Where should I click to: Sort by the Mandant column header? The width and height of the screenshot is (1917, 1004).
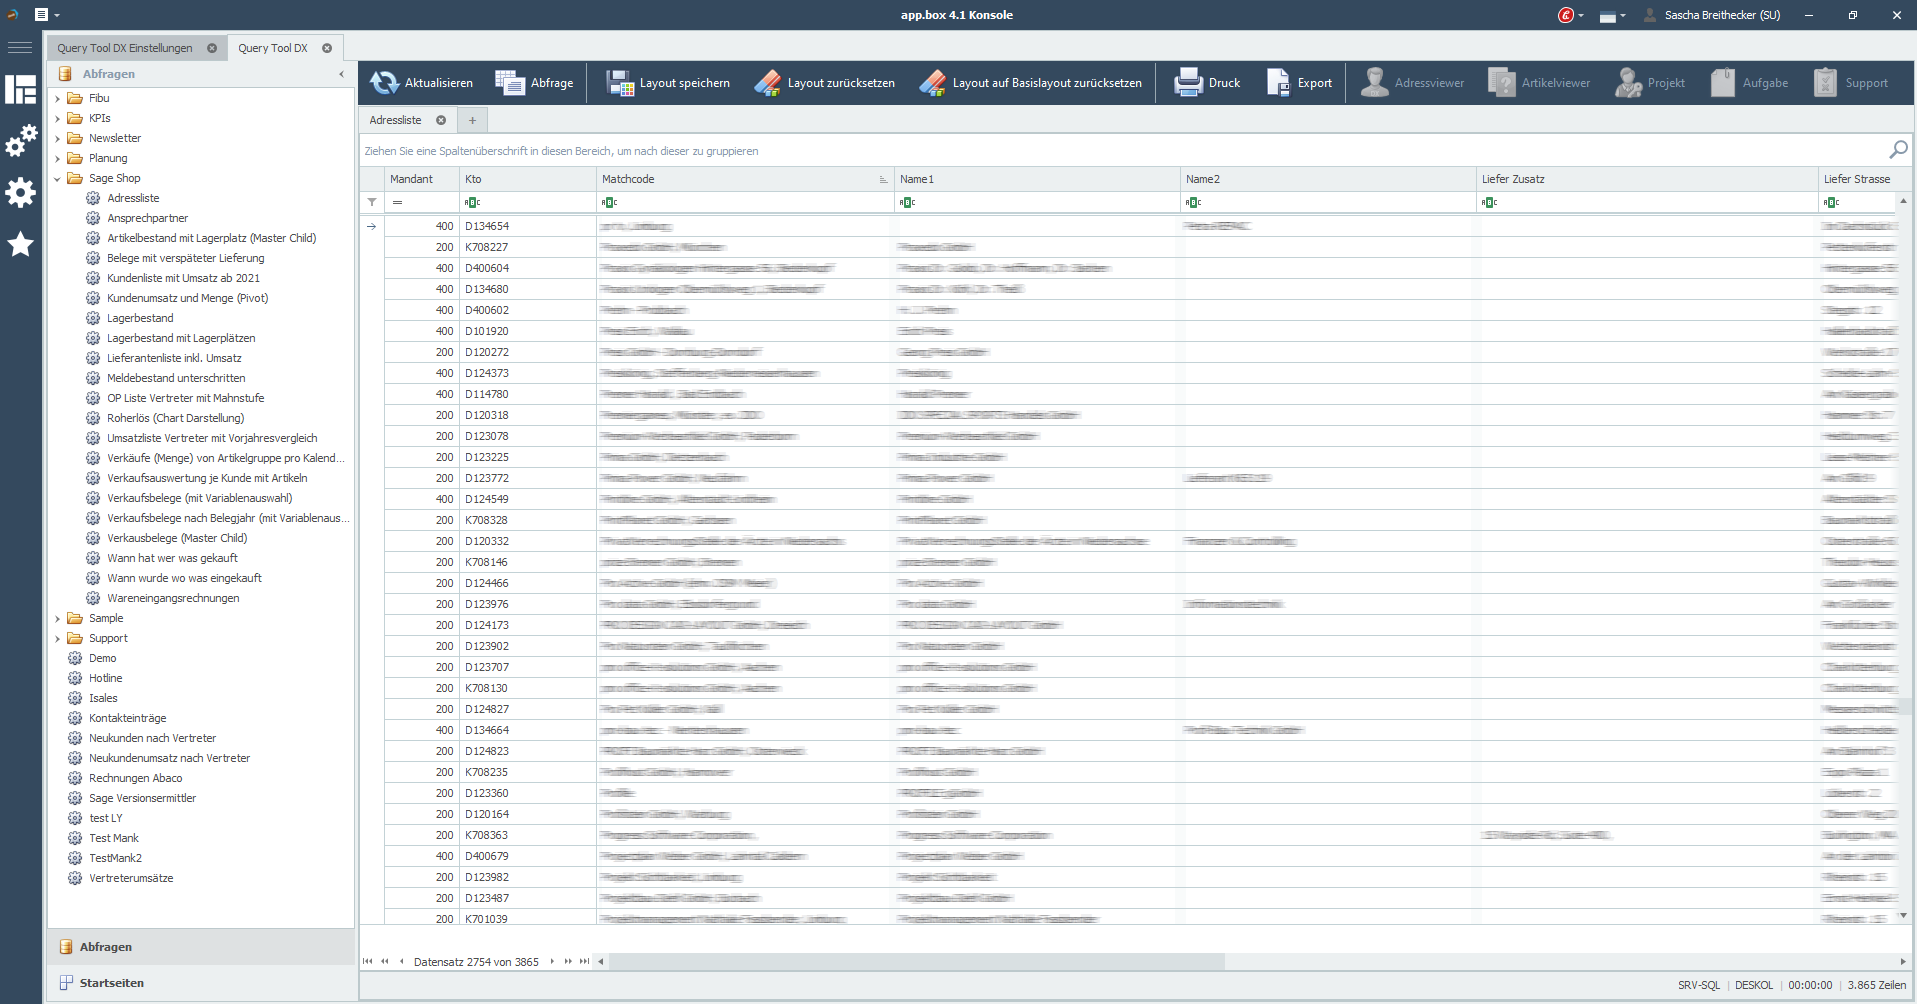tap(422, 179)
